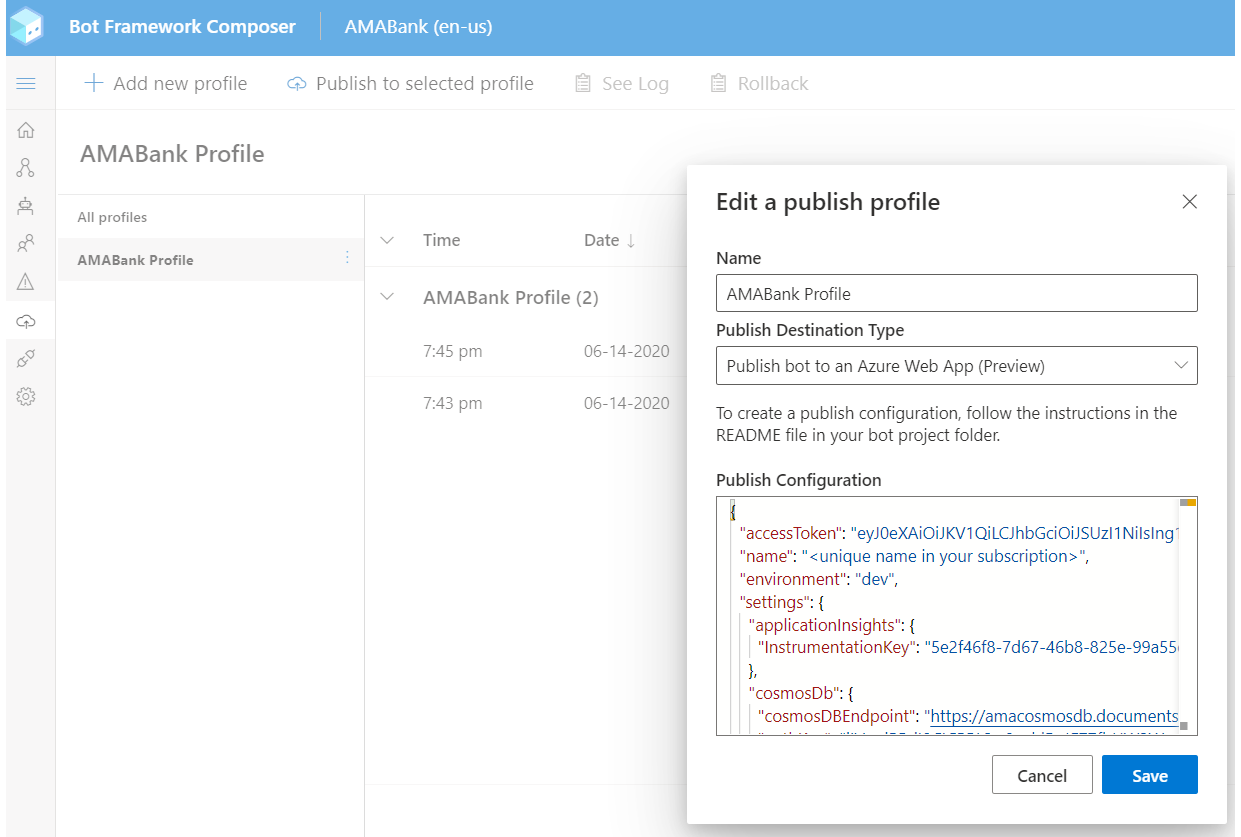The height and width of the screenshot is (837, 1241).
Task: Open the profile options via three-dot menu
Action: 347,259
